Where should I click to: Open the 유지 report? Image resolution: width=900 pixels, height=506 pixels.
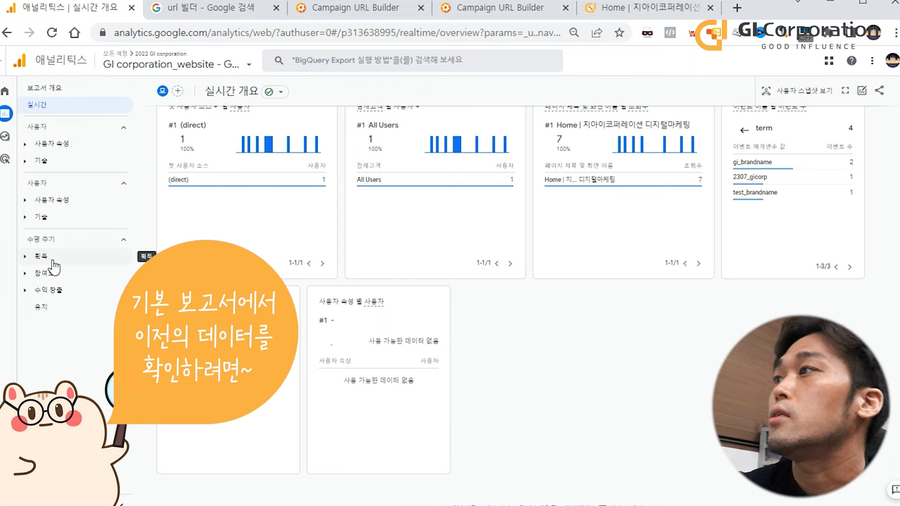[41, 307]
